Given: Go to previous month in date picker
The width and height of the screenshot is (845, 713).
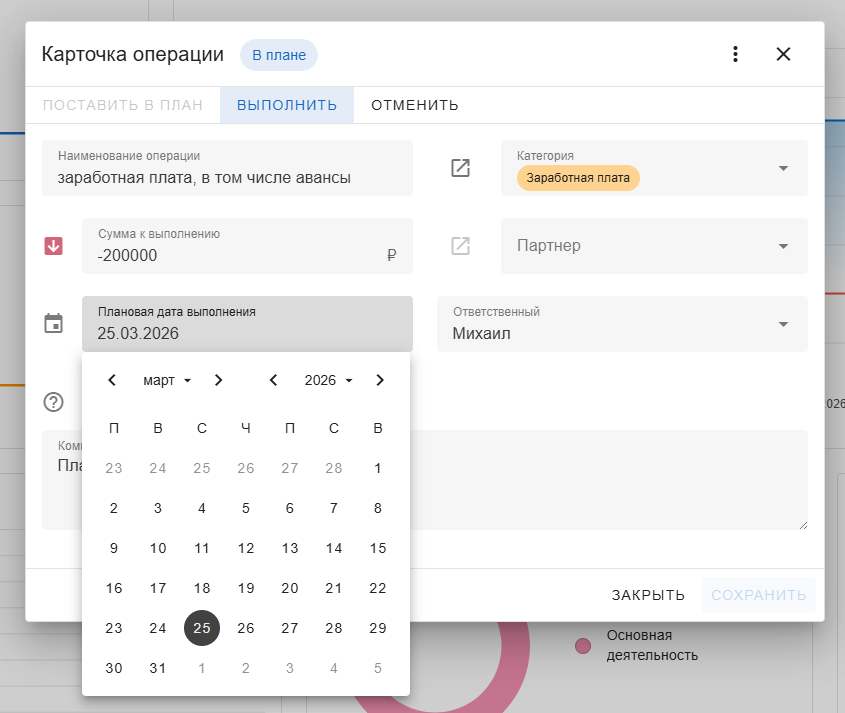Looking at the screenshot, I should 112,380.
